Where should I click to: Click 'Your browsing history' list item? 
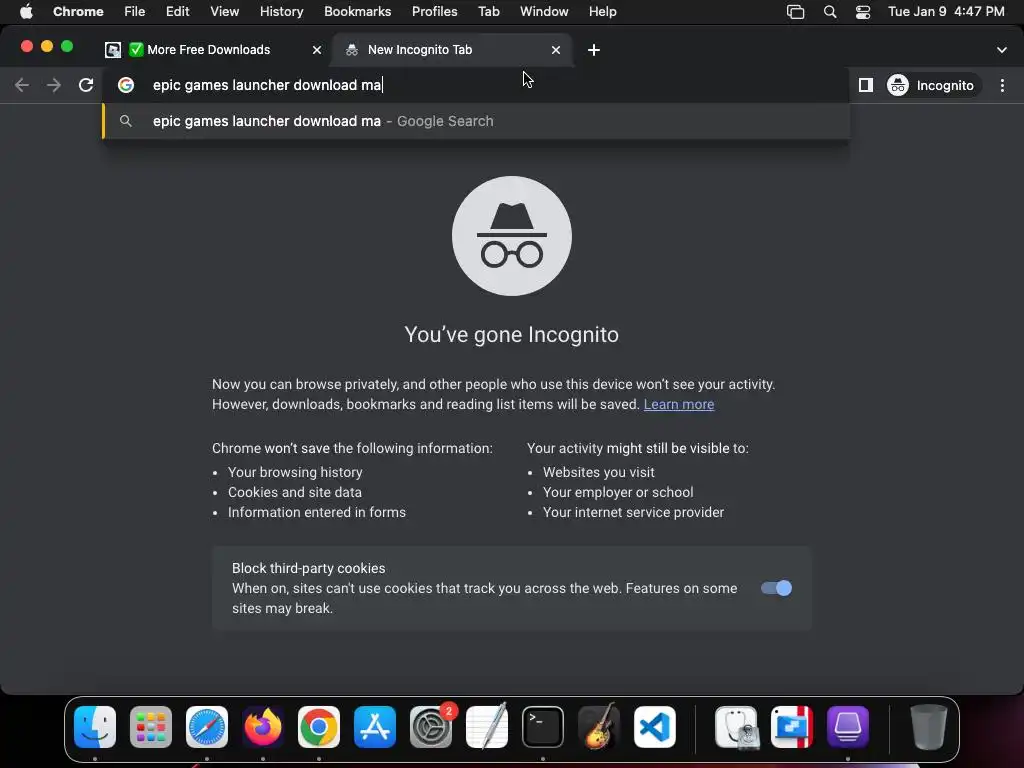coord(295,472)
